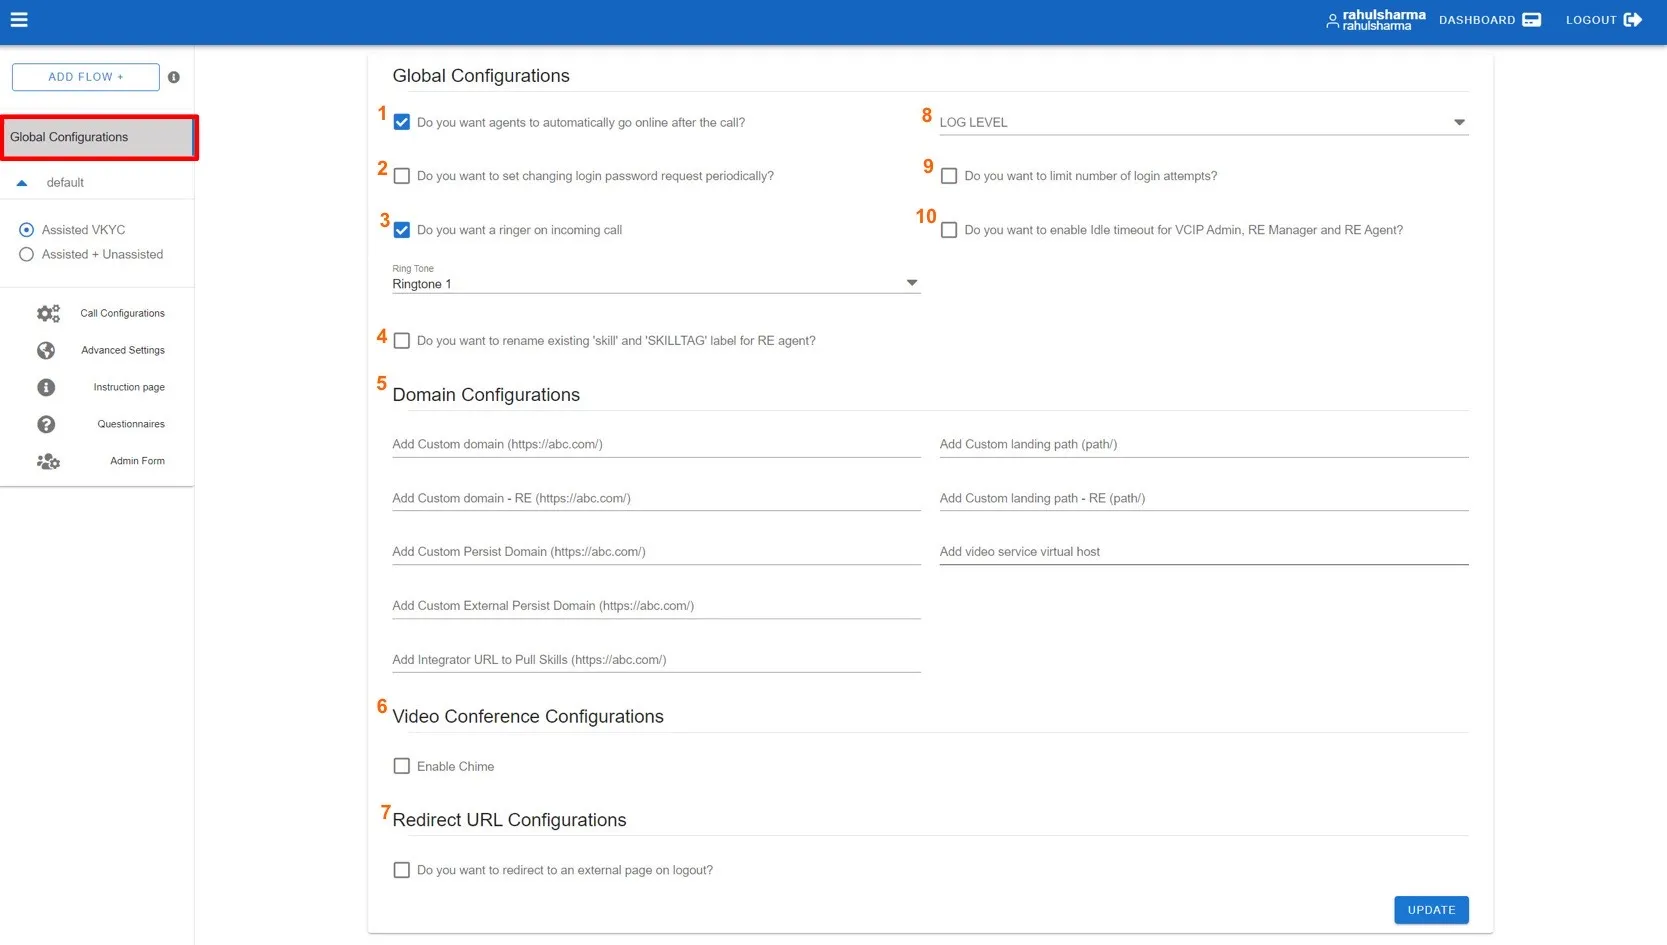Click the Admin Form users-cog icon
This screenshot has width=1667, height=945.
48,461
